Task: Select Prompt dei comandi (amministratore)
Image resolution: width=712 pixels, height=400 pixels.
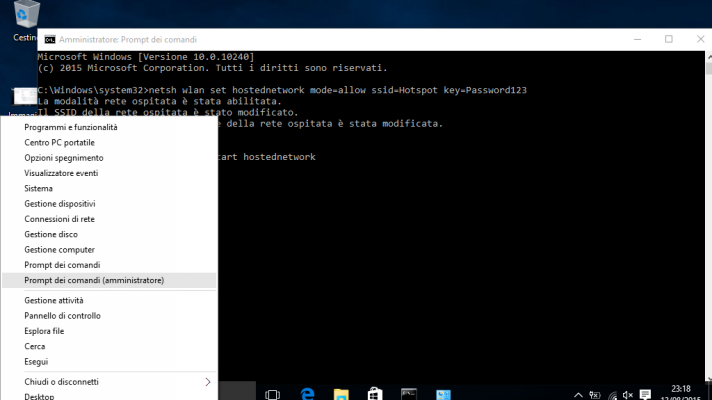Action: (109, 281)
